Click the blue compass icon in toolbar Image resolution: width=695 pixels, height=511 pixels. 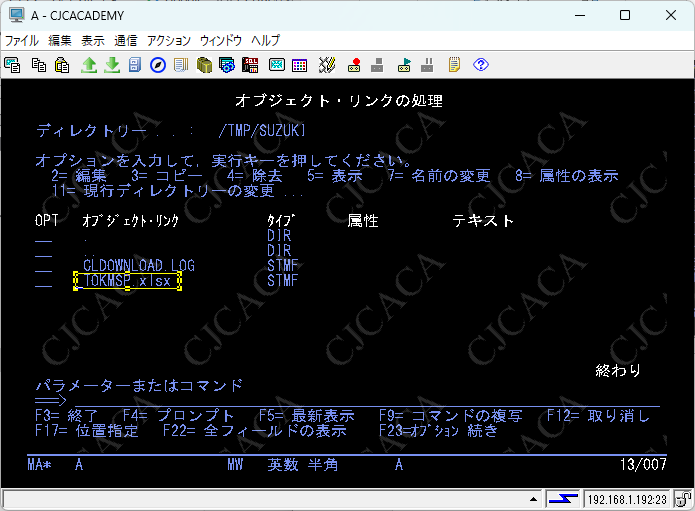[x=158, y=65]
